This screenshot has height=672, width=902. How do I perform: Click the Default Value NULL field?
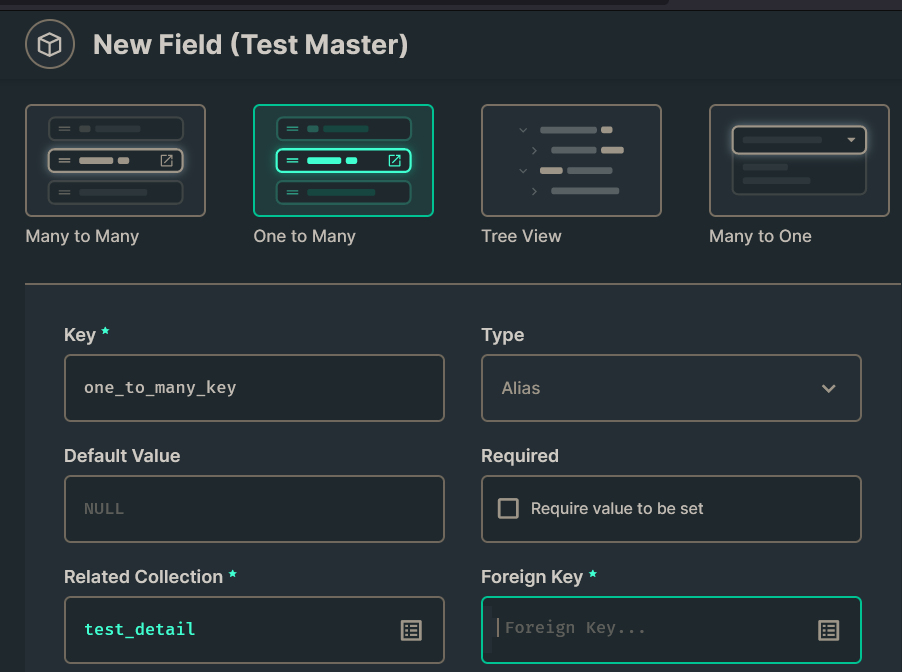tap(254, 509)
